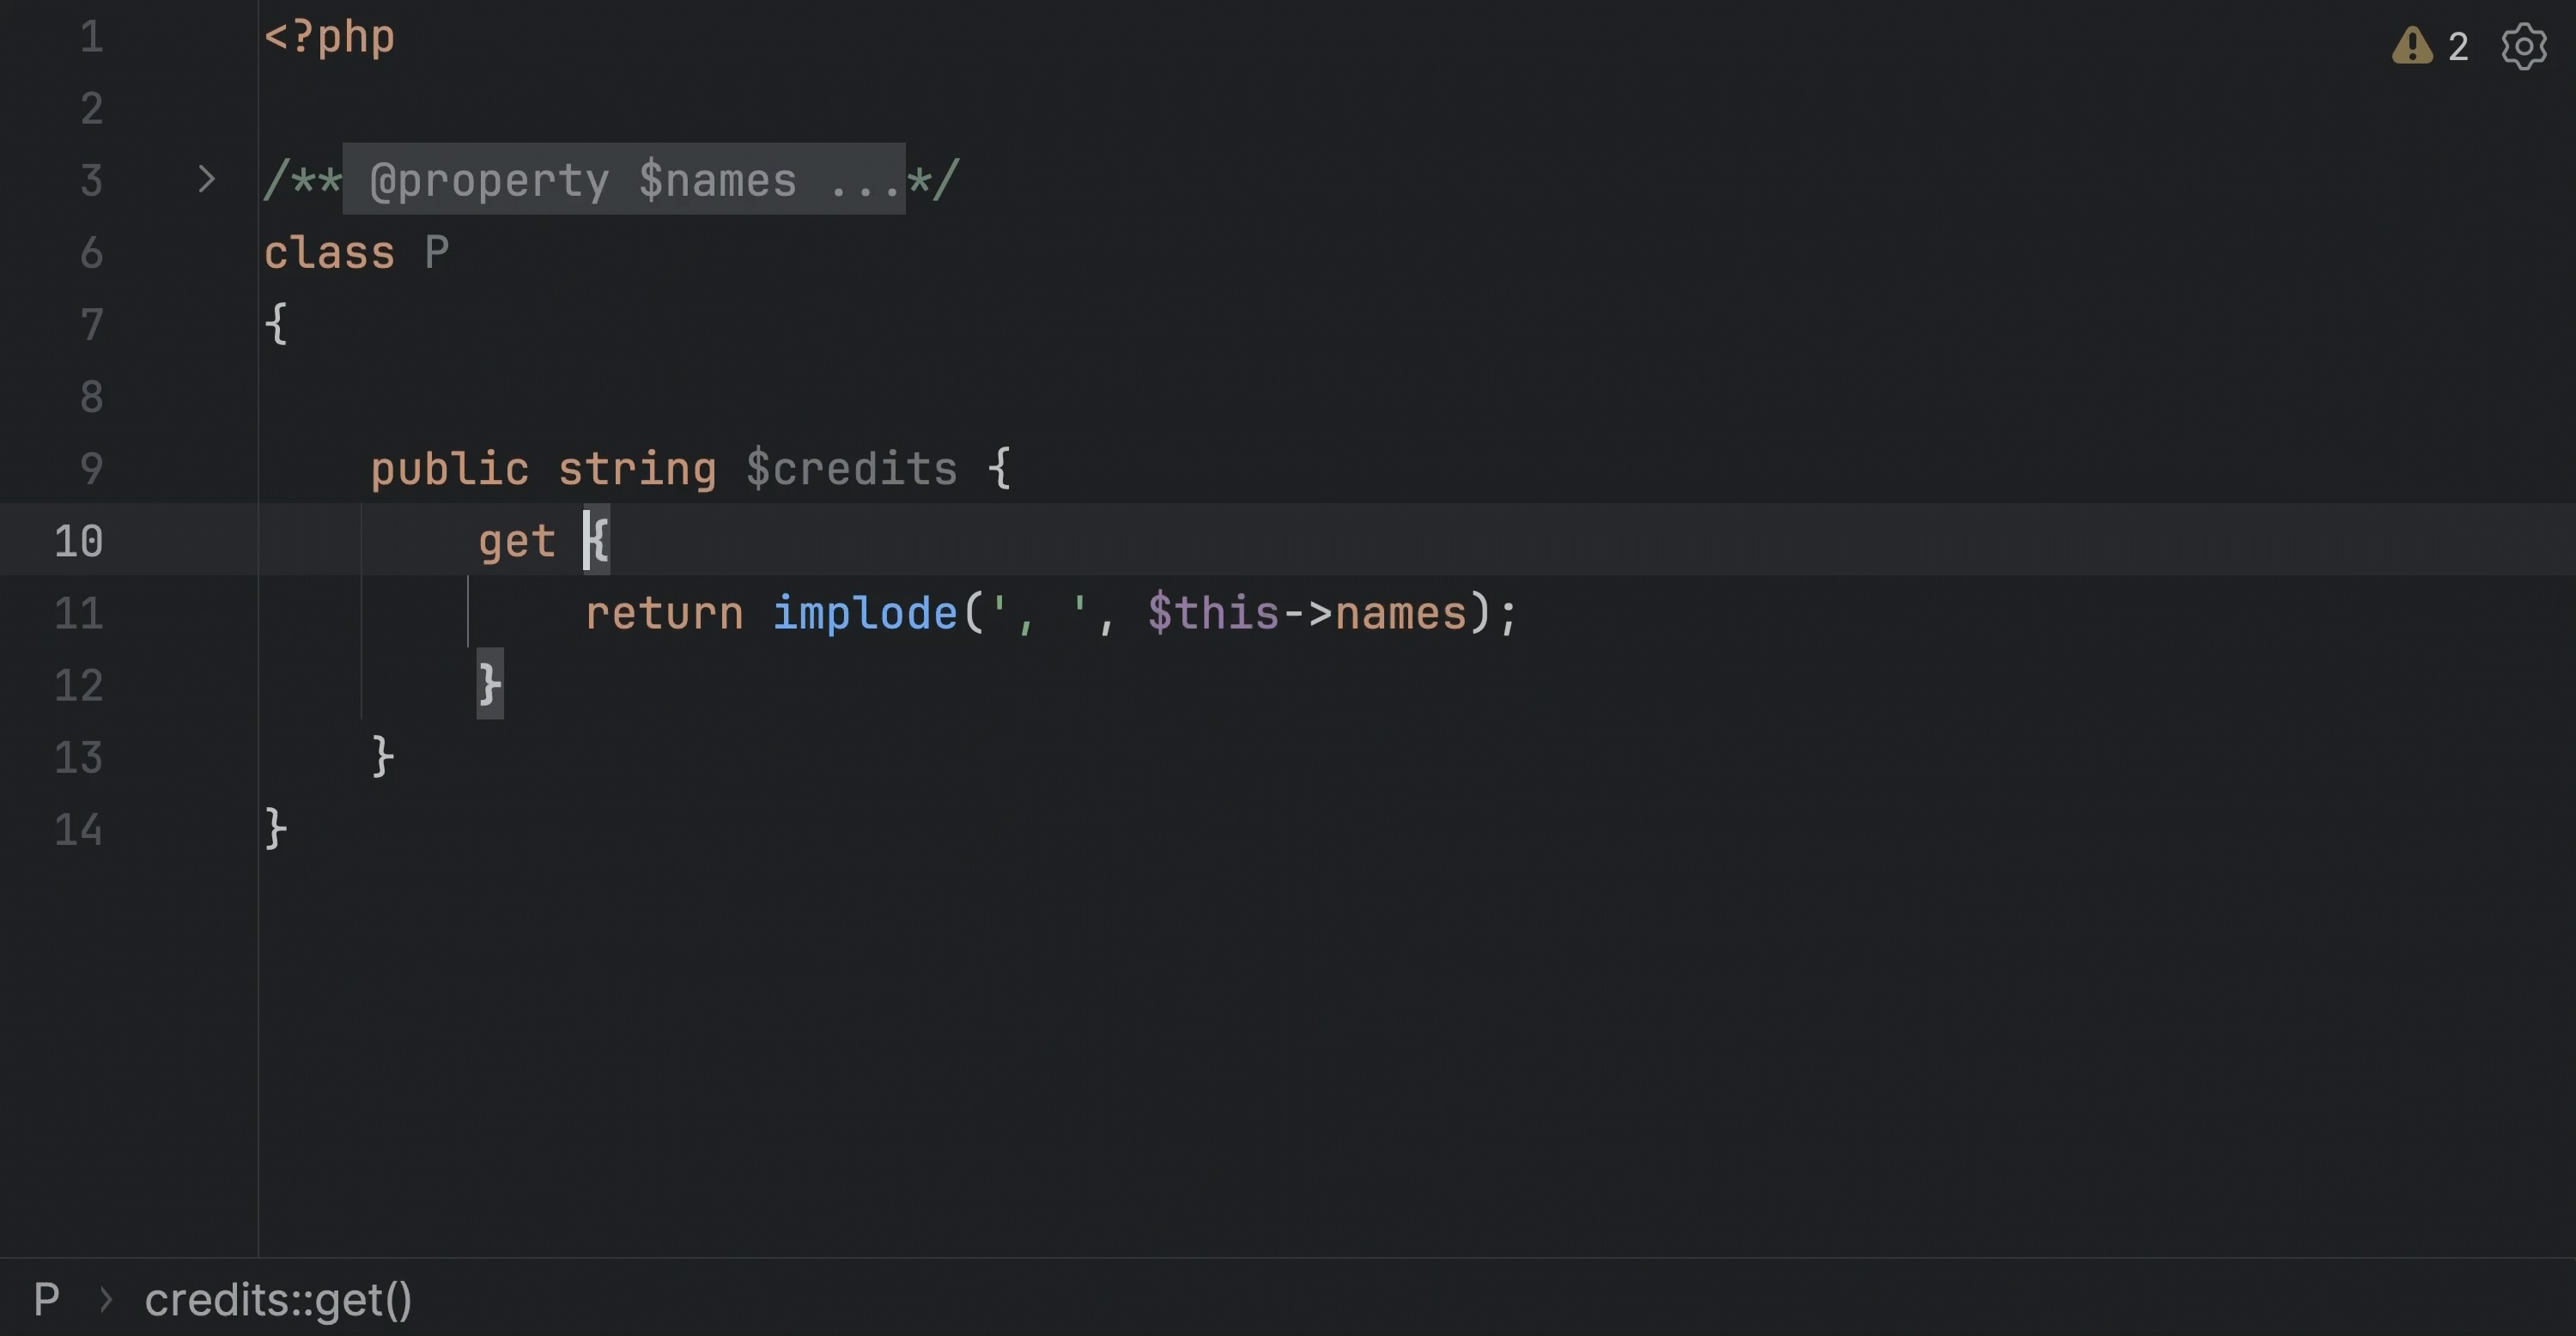
Task: Click the implode function call
Action: [865, 613]
